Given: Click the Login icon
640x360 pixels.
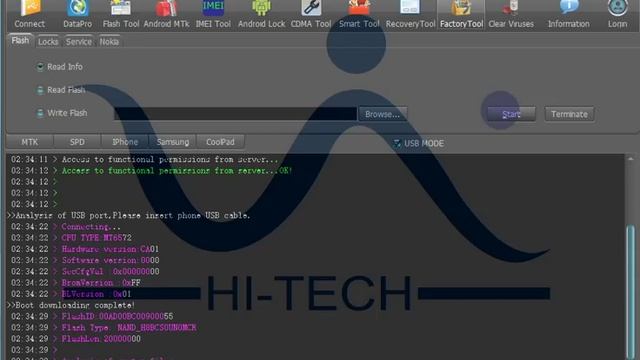Looking at the screenshot, I should (x=618, y=14).
